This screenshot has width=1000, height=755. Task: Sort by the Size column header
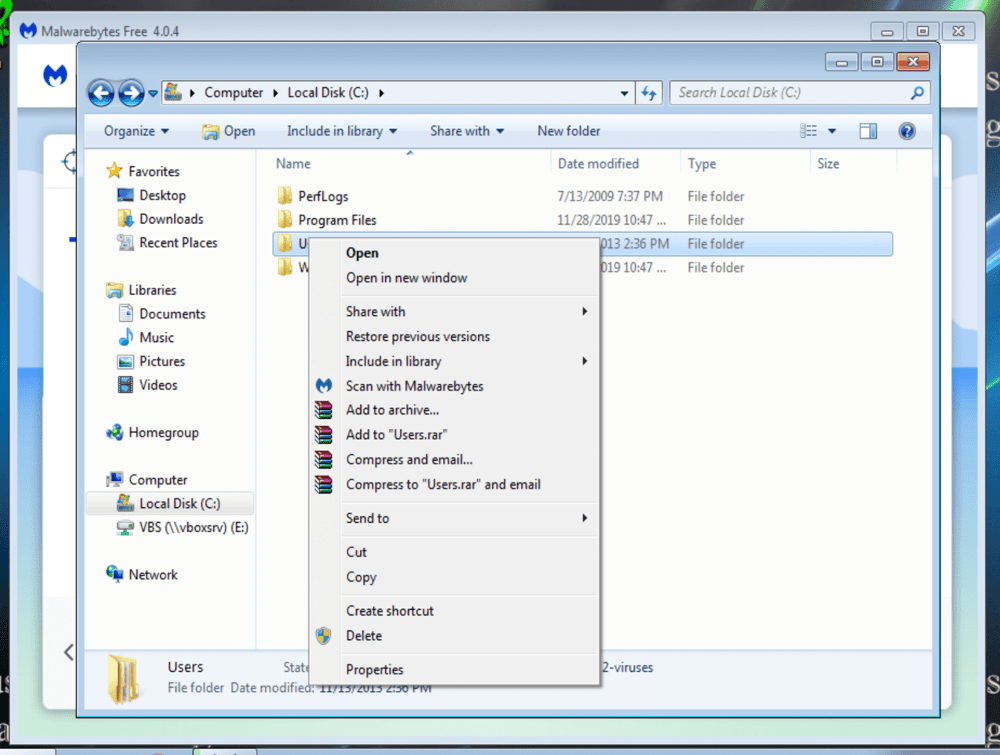coord(828,164)
